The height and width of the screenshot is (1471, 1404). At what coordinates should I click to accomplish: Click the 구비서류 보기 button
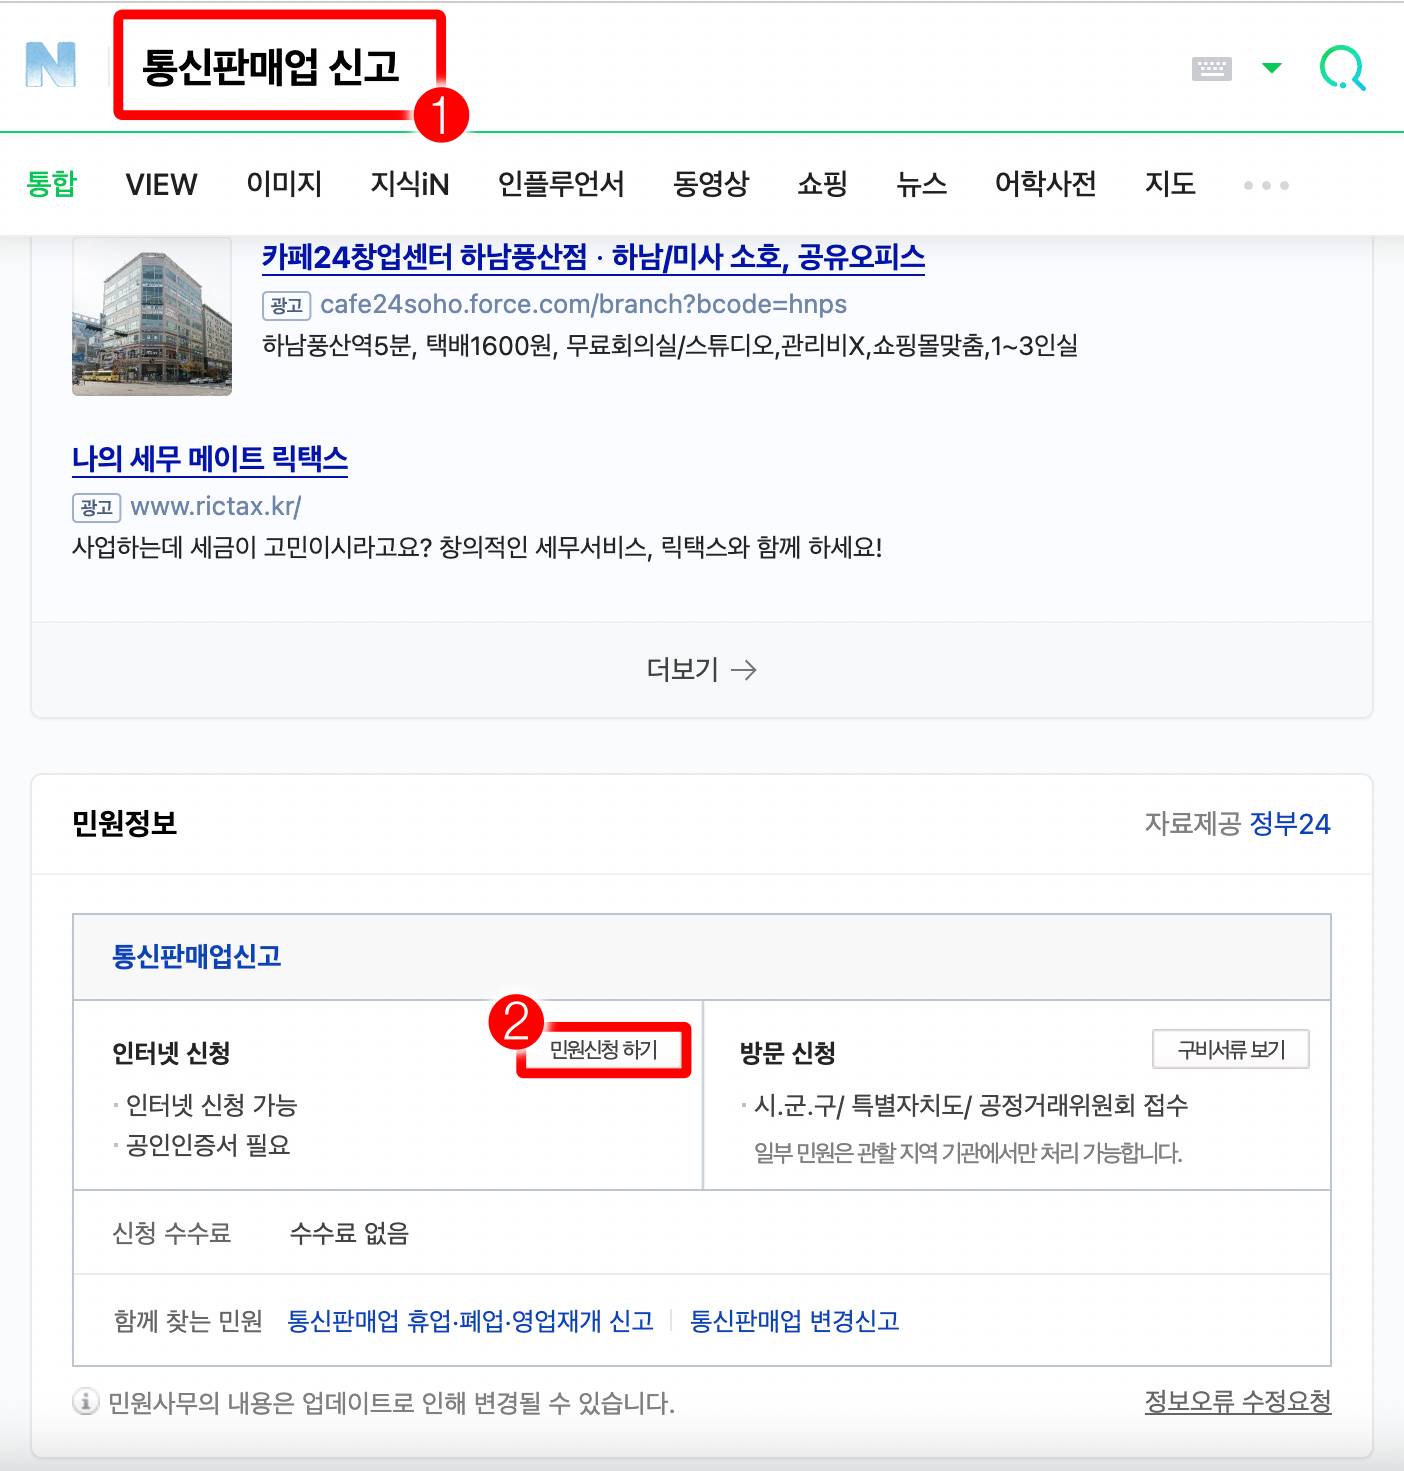click(1232, 1050)
